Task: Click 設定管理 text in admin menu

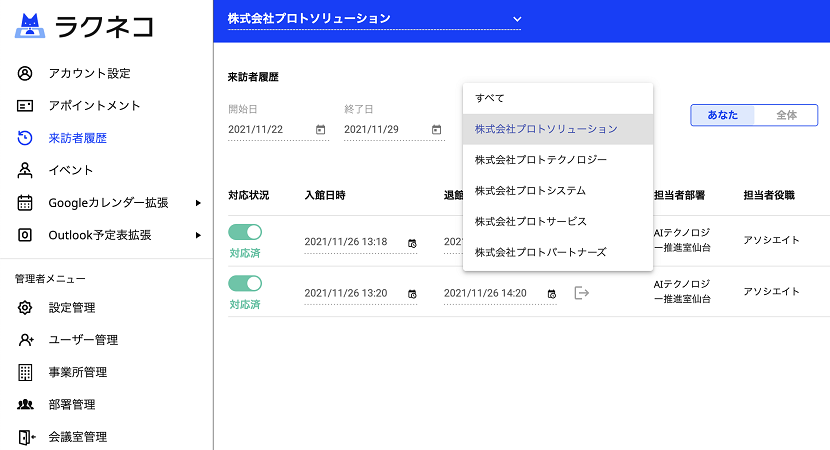Action: click(x=72, y=308)
